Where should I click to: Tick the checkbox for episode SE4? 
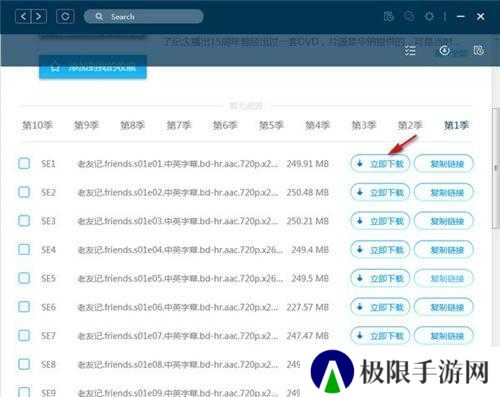point(24,249)
